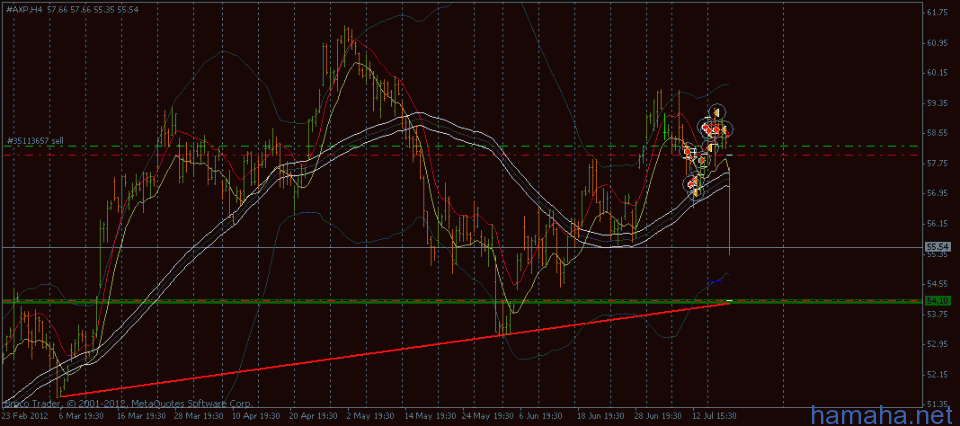Click the 55.54 current price tag

click(937, 246)
